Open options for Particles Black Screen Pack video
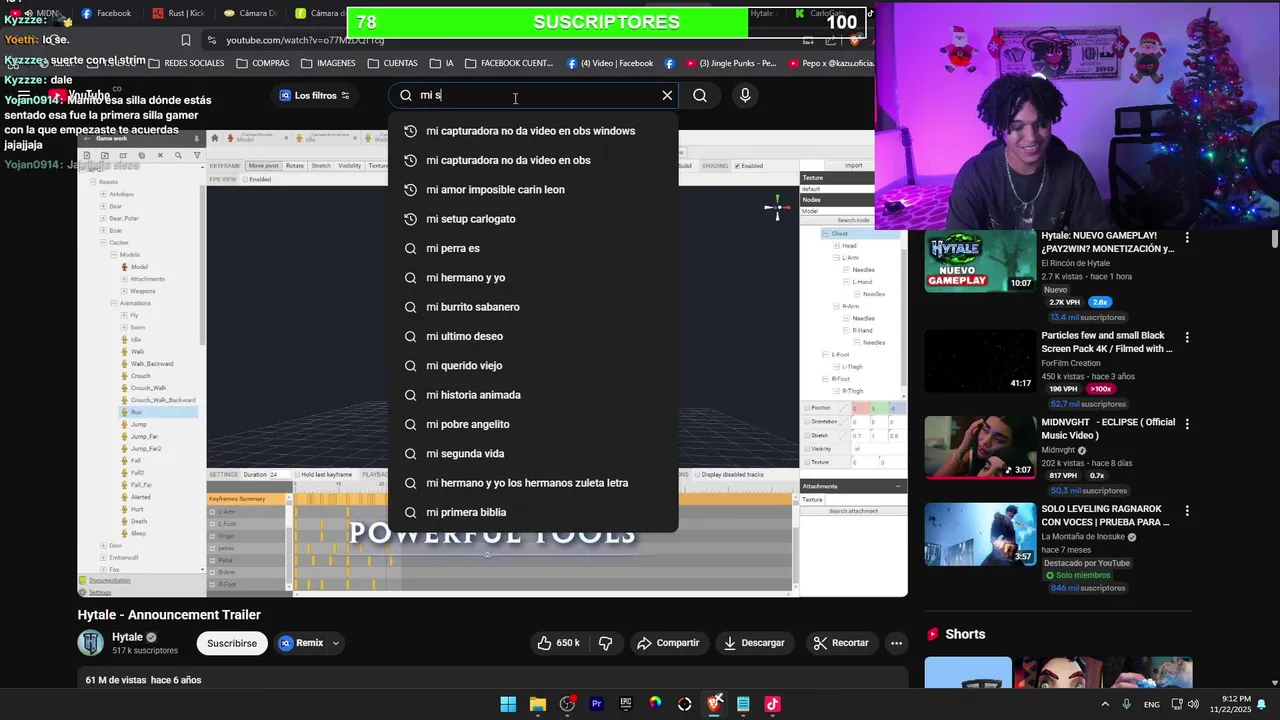Image resolution: width=1280 pixels, height=720 pixels. [1187, 338]
